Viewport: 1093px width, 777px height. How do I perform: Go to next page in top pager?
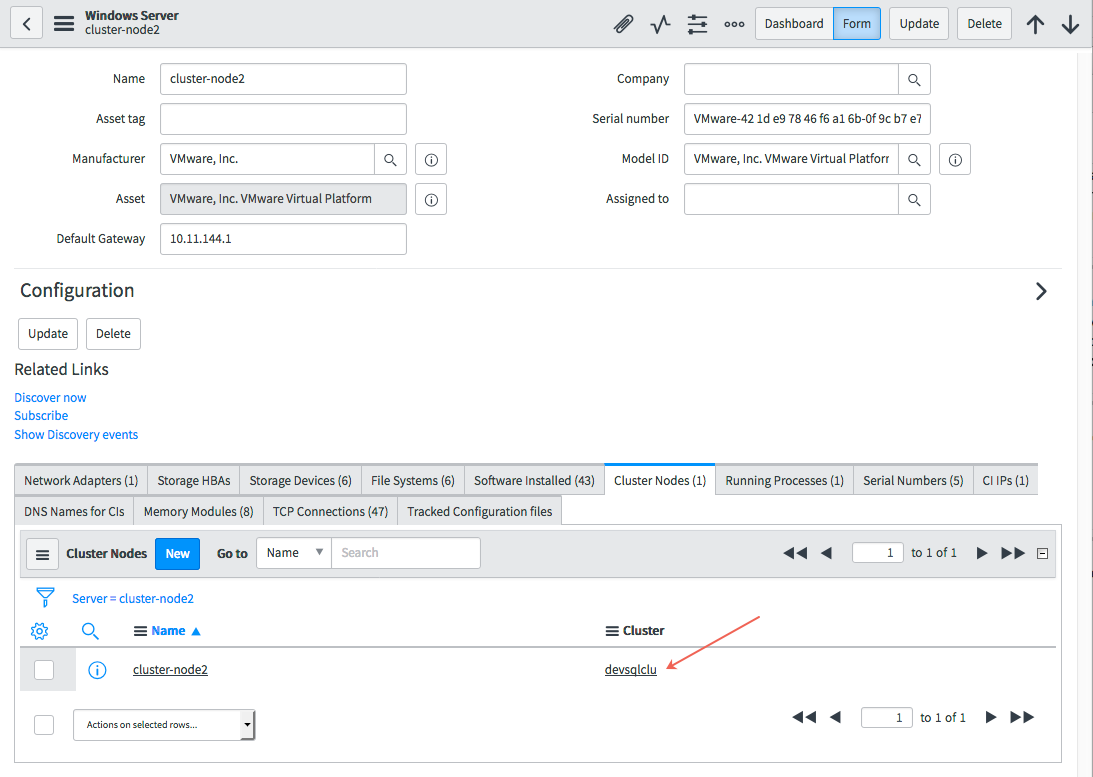[981, 553]
